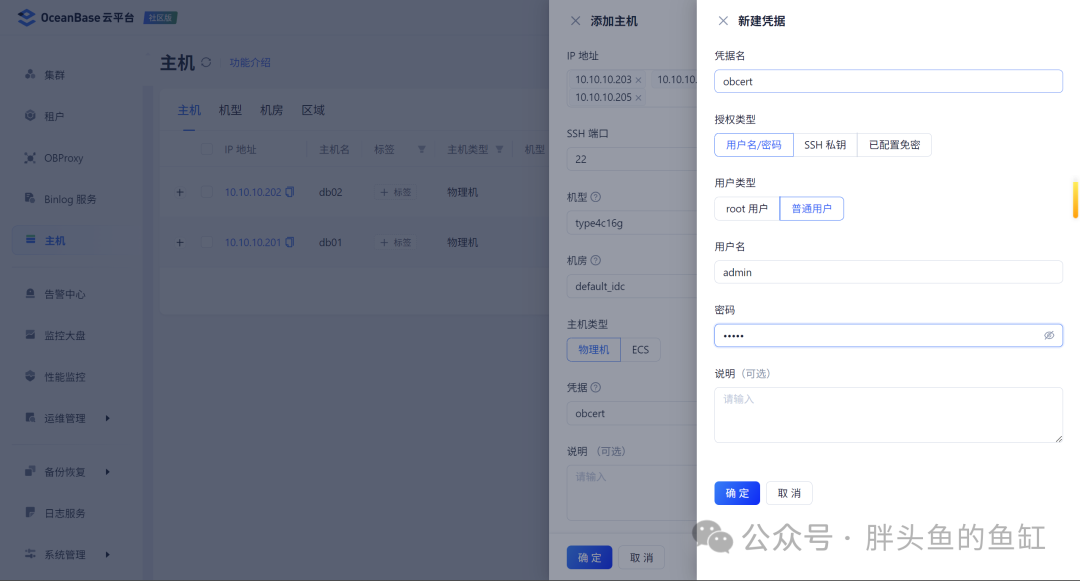Expand row of host db01

point(180,242)
